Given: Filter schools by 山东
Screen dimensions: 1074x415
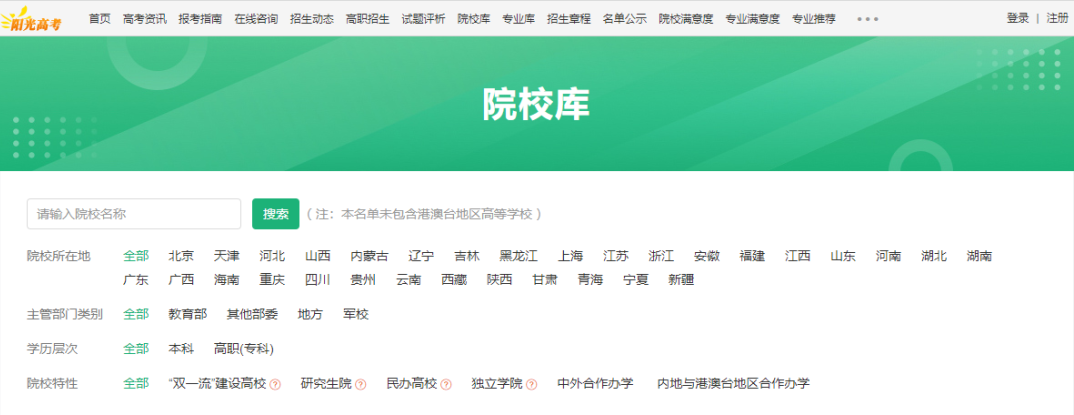Looking at the screenshot, I should 843,256.
